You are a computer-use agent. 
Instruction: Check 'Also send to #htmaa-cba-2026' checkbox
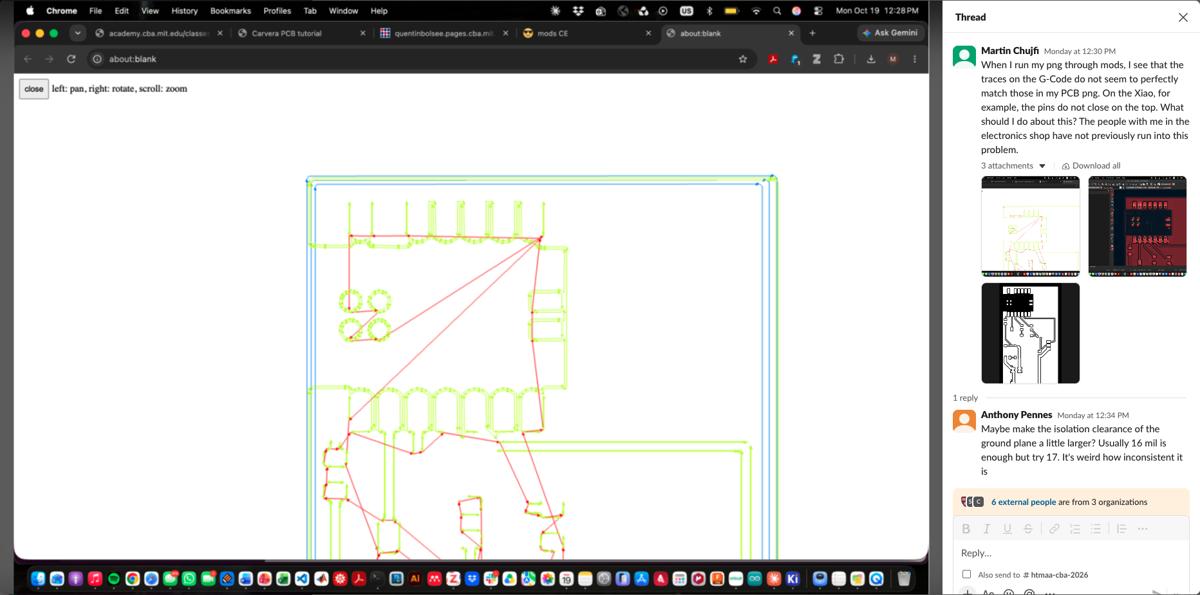coord(966,574)
